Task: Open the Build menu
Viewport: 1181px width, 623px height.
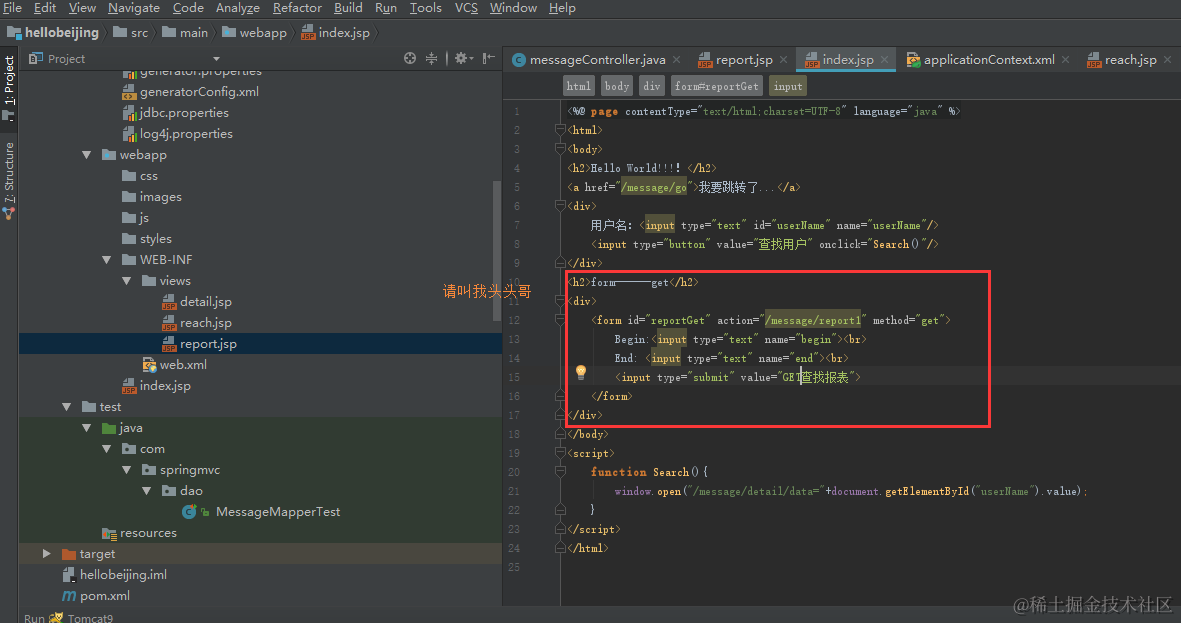Action: [x=348, y=8]
